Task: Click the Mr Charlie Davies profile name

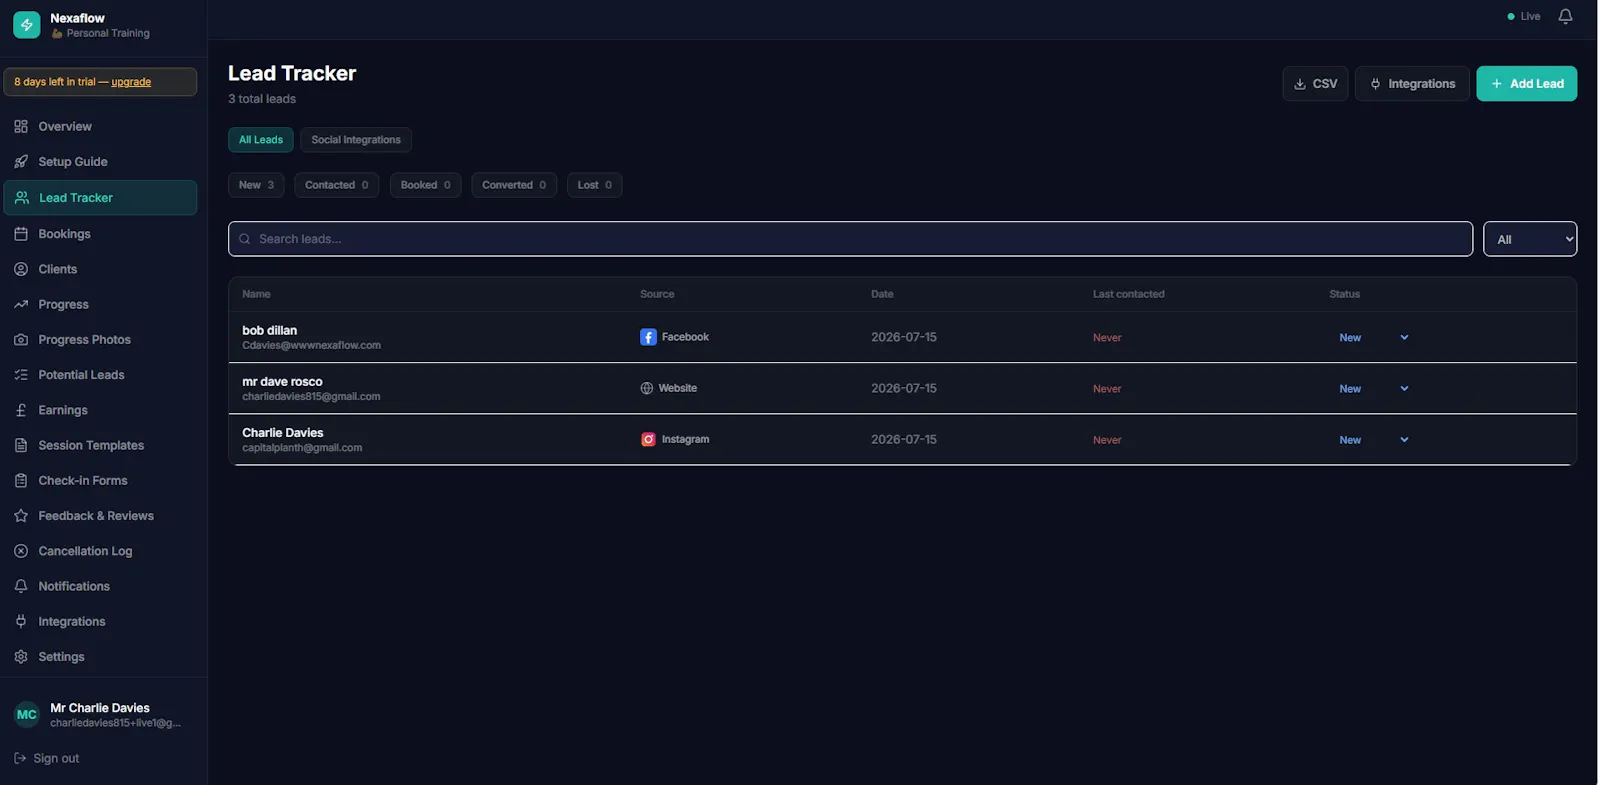Action: click(100, 708)
